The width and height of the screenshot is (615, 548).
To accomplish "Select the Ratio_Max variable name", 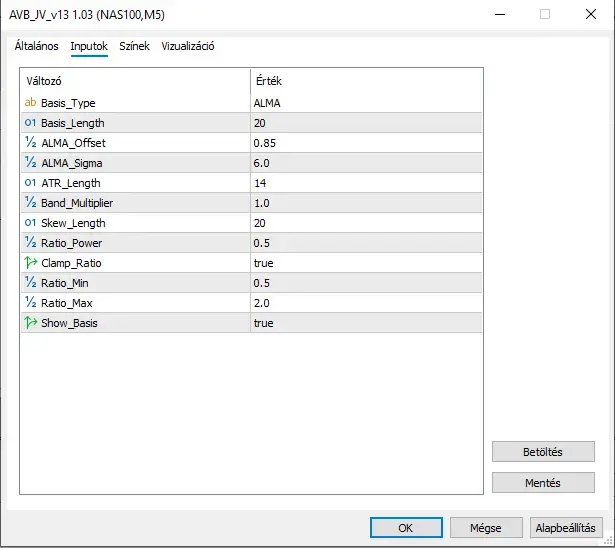I will [67, 303].
